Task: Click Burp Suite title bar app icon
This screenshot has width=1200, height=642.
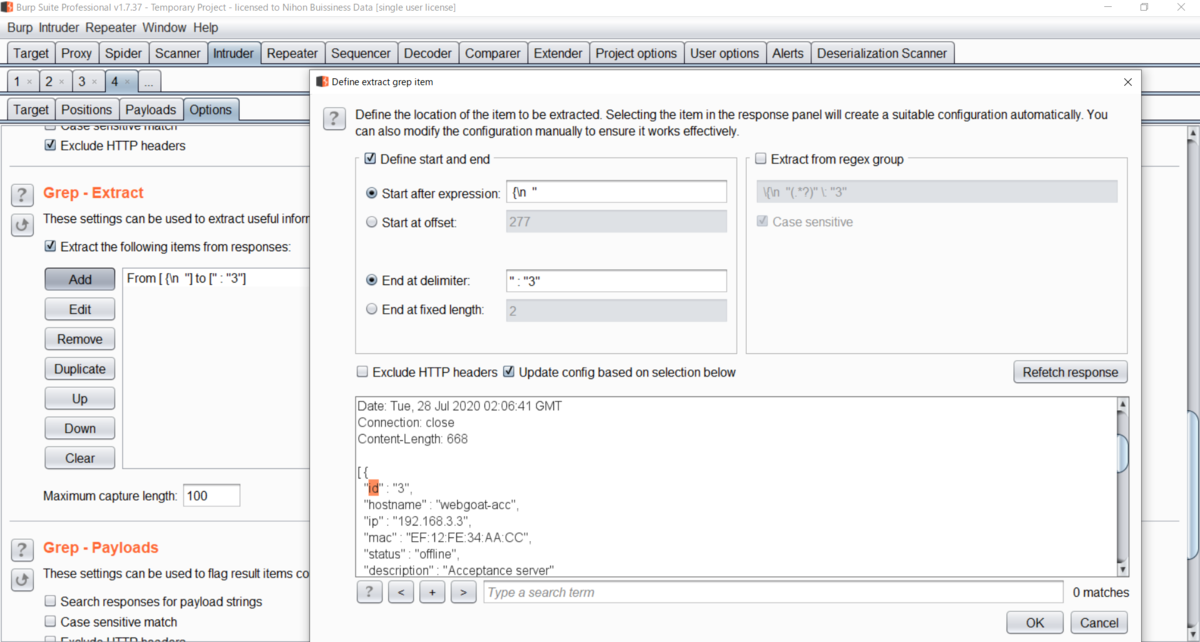Action: point(8,7)
